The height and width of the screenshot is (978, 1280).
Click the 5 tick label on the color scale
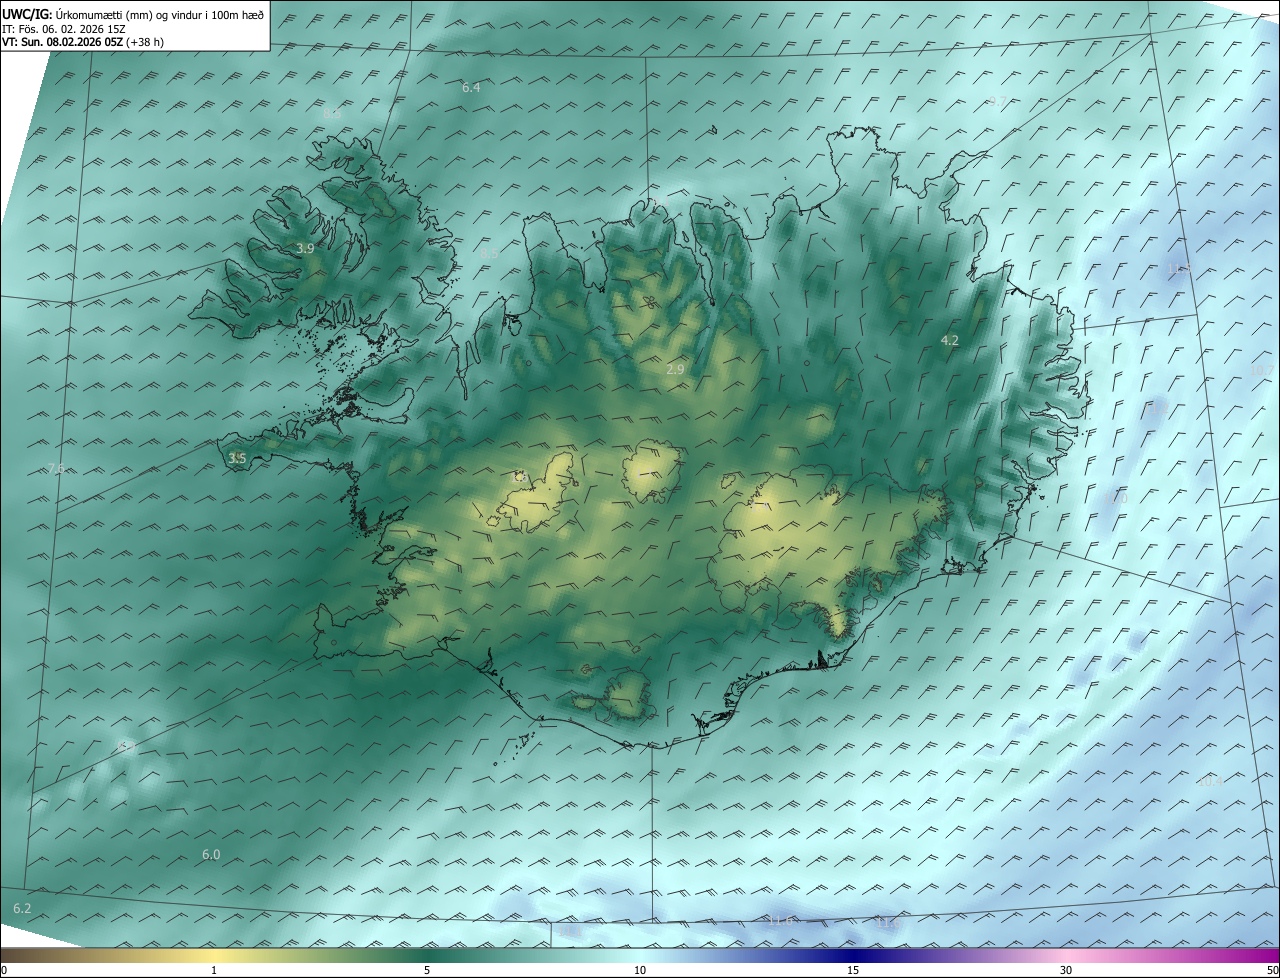point(427,970)
